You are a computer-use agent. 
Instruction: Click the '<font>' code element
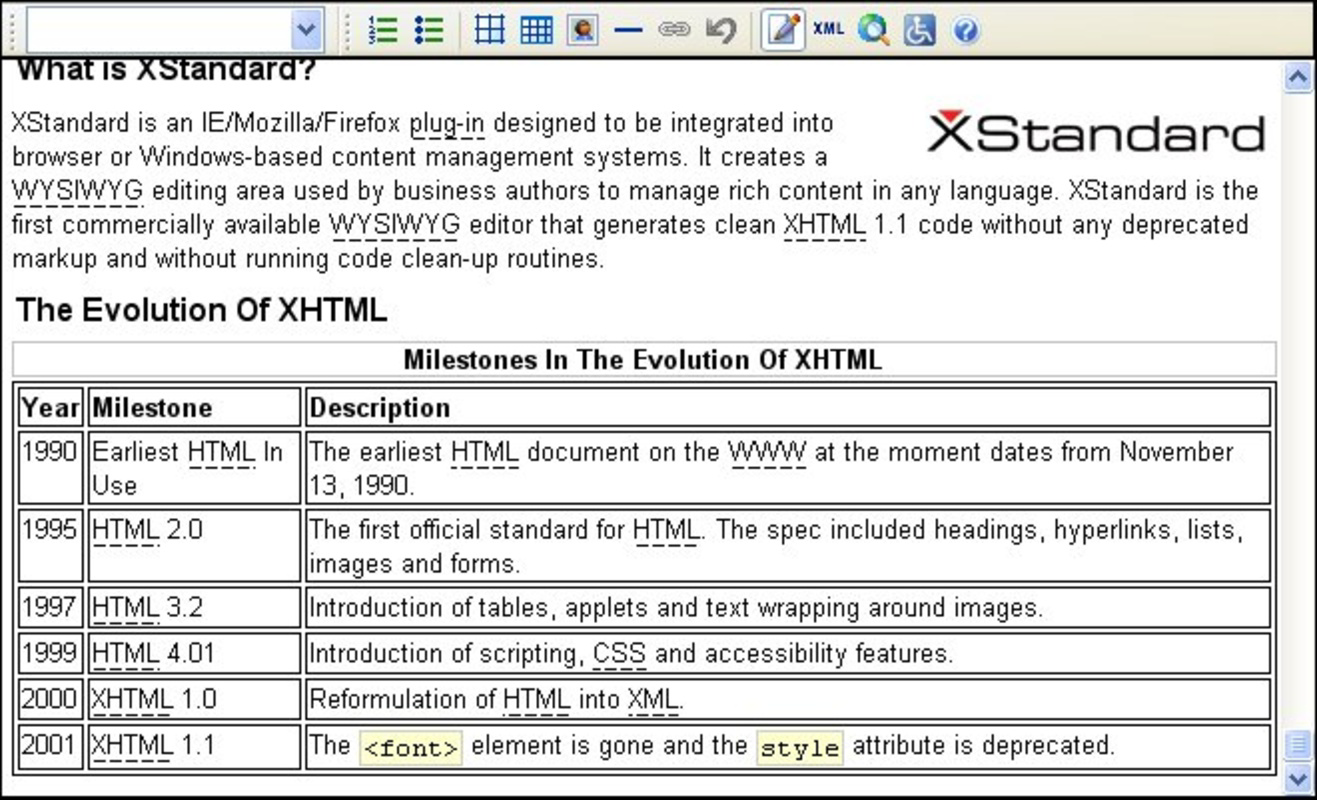tap(411, 748)
